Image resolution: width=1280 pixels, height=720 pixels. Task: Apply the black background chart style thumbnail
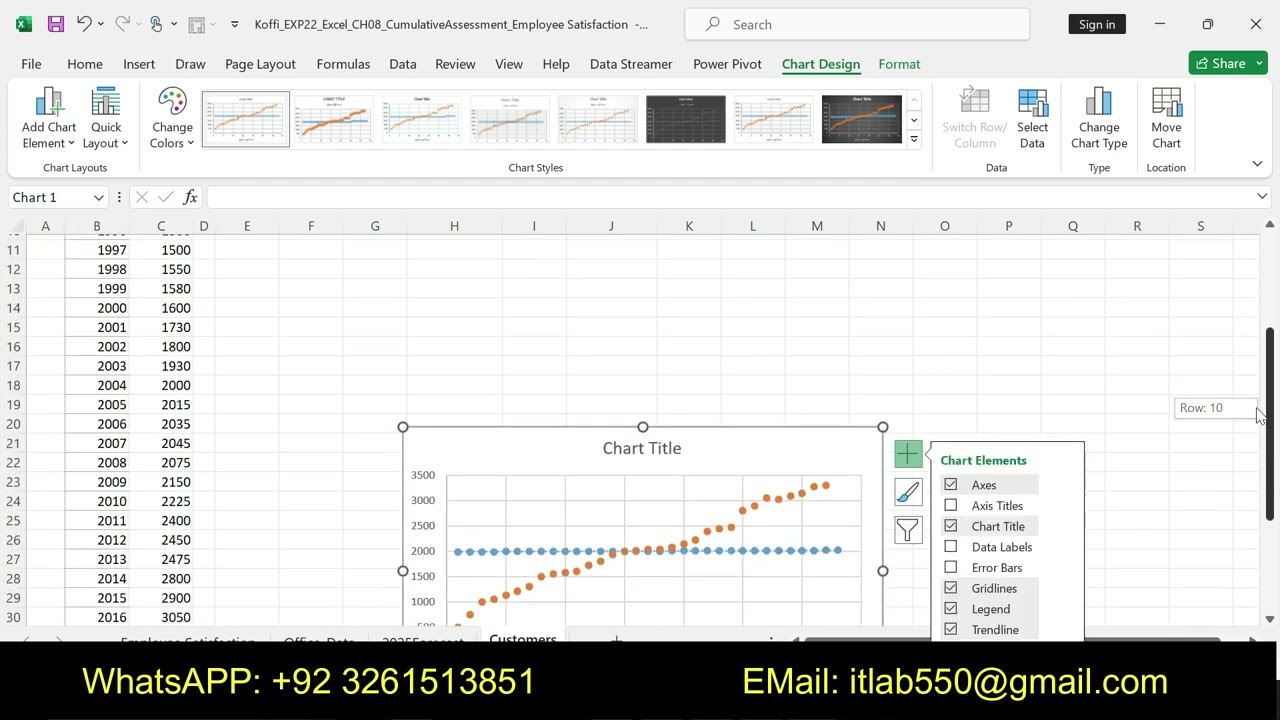686,119
